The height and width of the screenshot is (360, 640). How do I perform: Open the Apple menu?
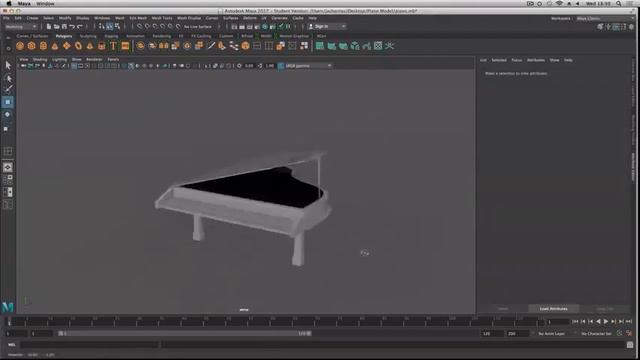[9, 4]
